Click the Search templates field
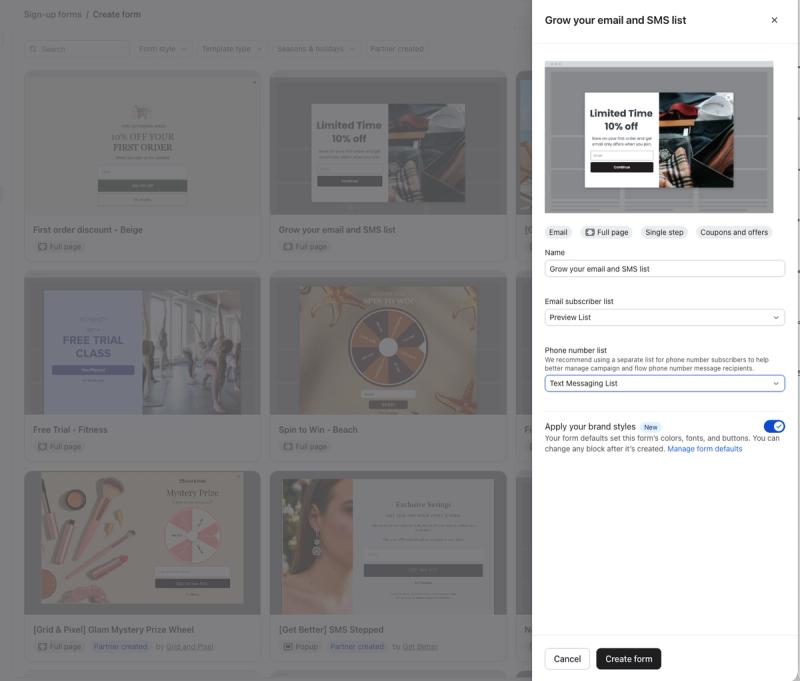The height and width of the screenshot is (681, 800). pos(77,49)
